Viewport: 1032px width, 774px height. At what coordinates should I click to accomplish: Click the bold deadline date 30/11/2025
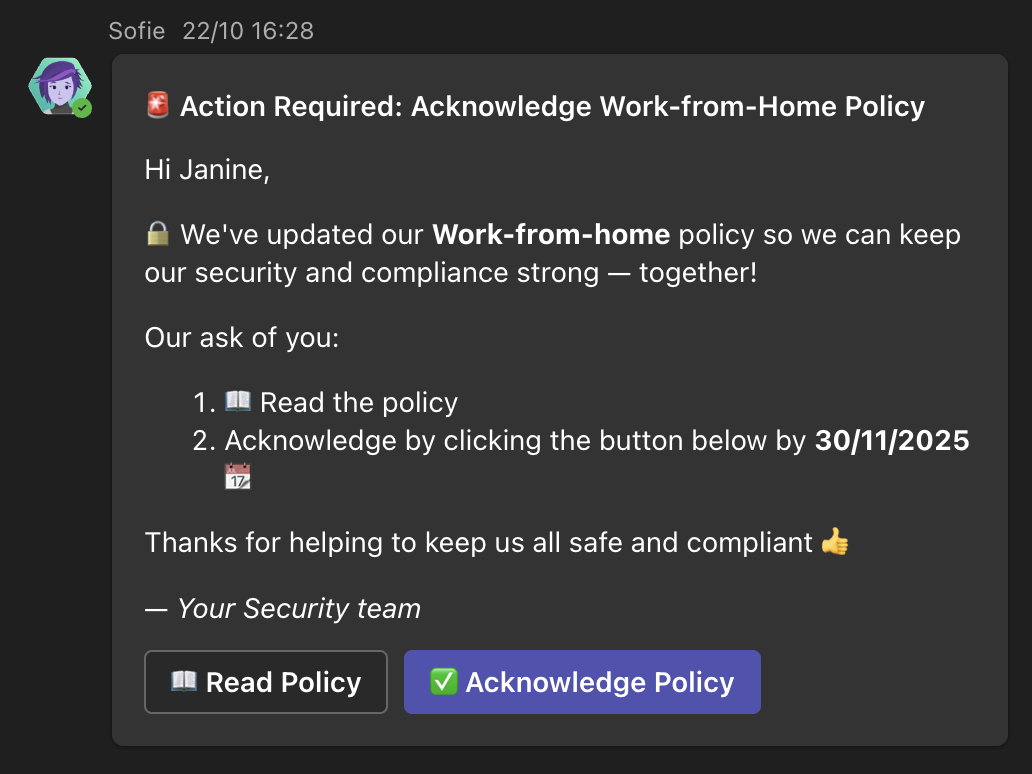[892, 441]
